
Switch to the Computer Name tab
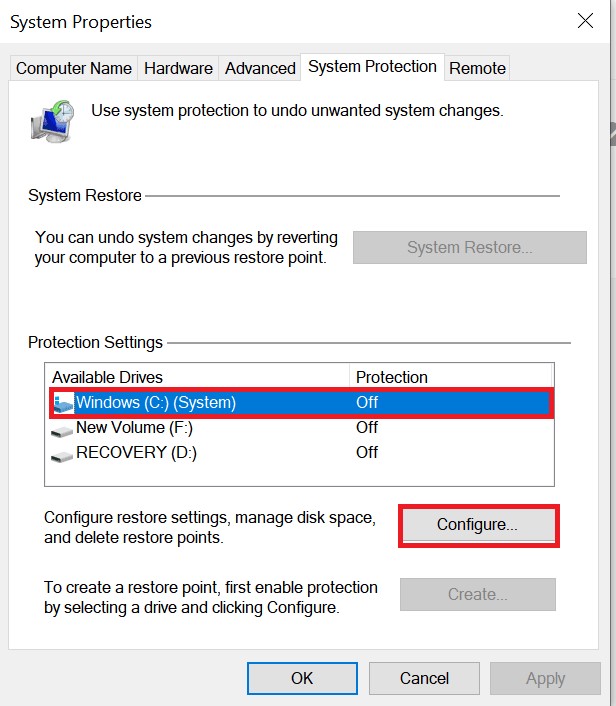point(74,68)
